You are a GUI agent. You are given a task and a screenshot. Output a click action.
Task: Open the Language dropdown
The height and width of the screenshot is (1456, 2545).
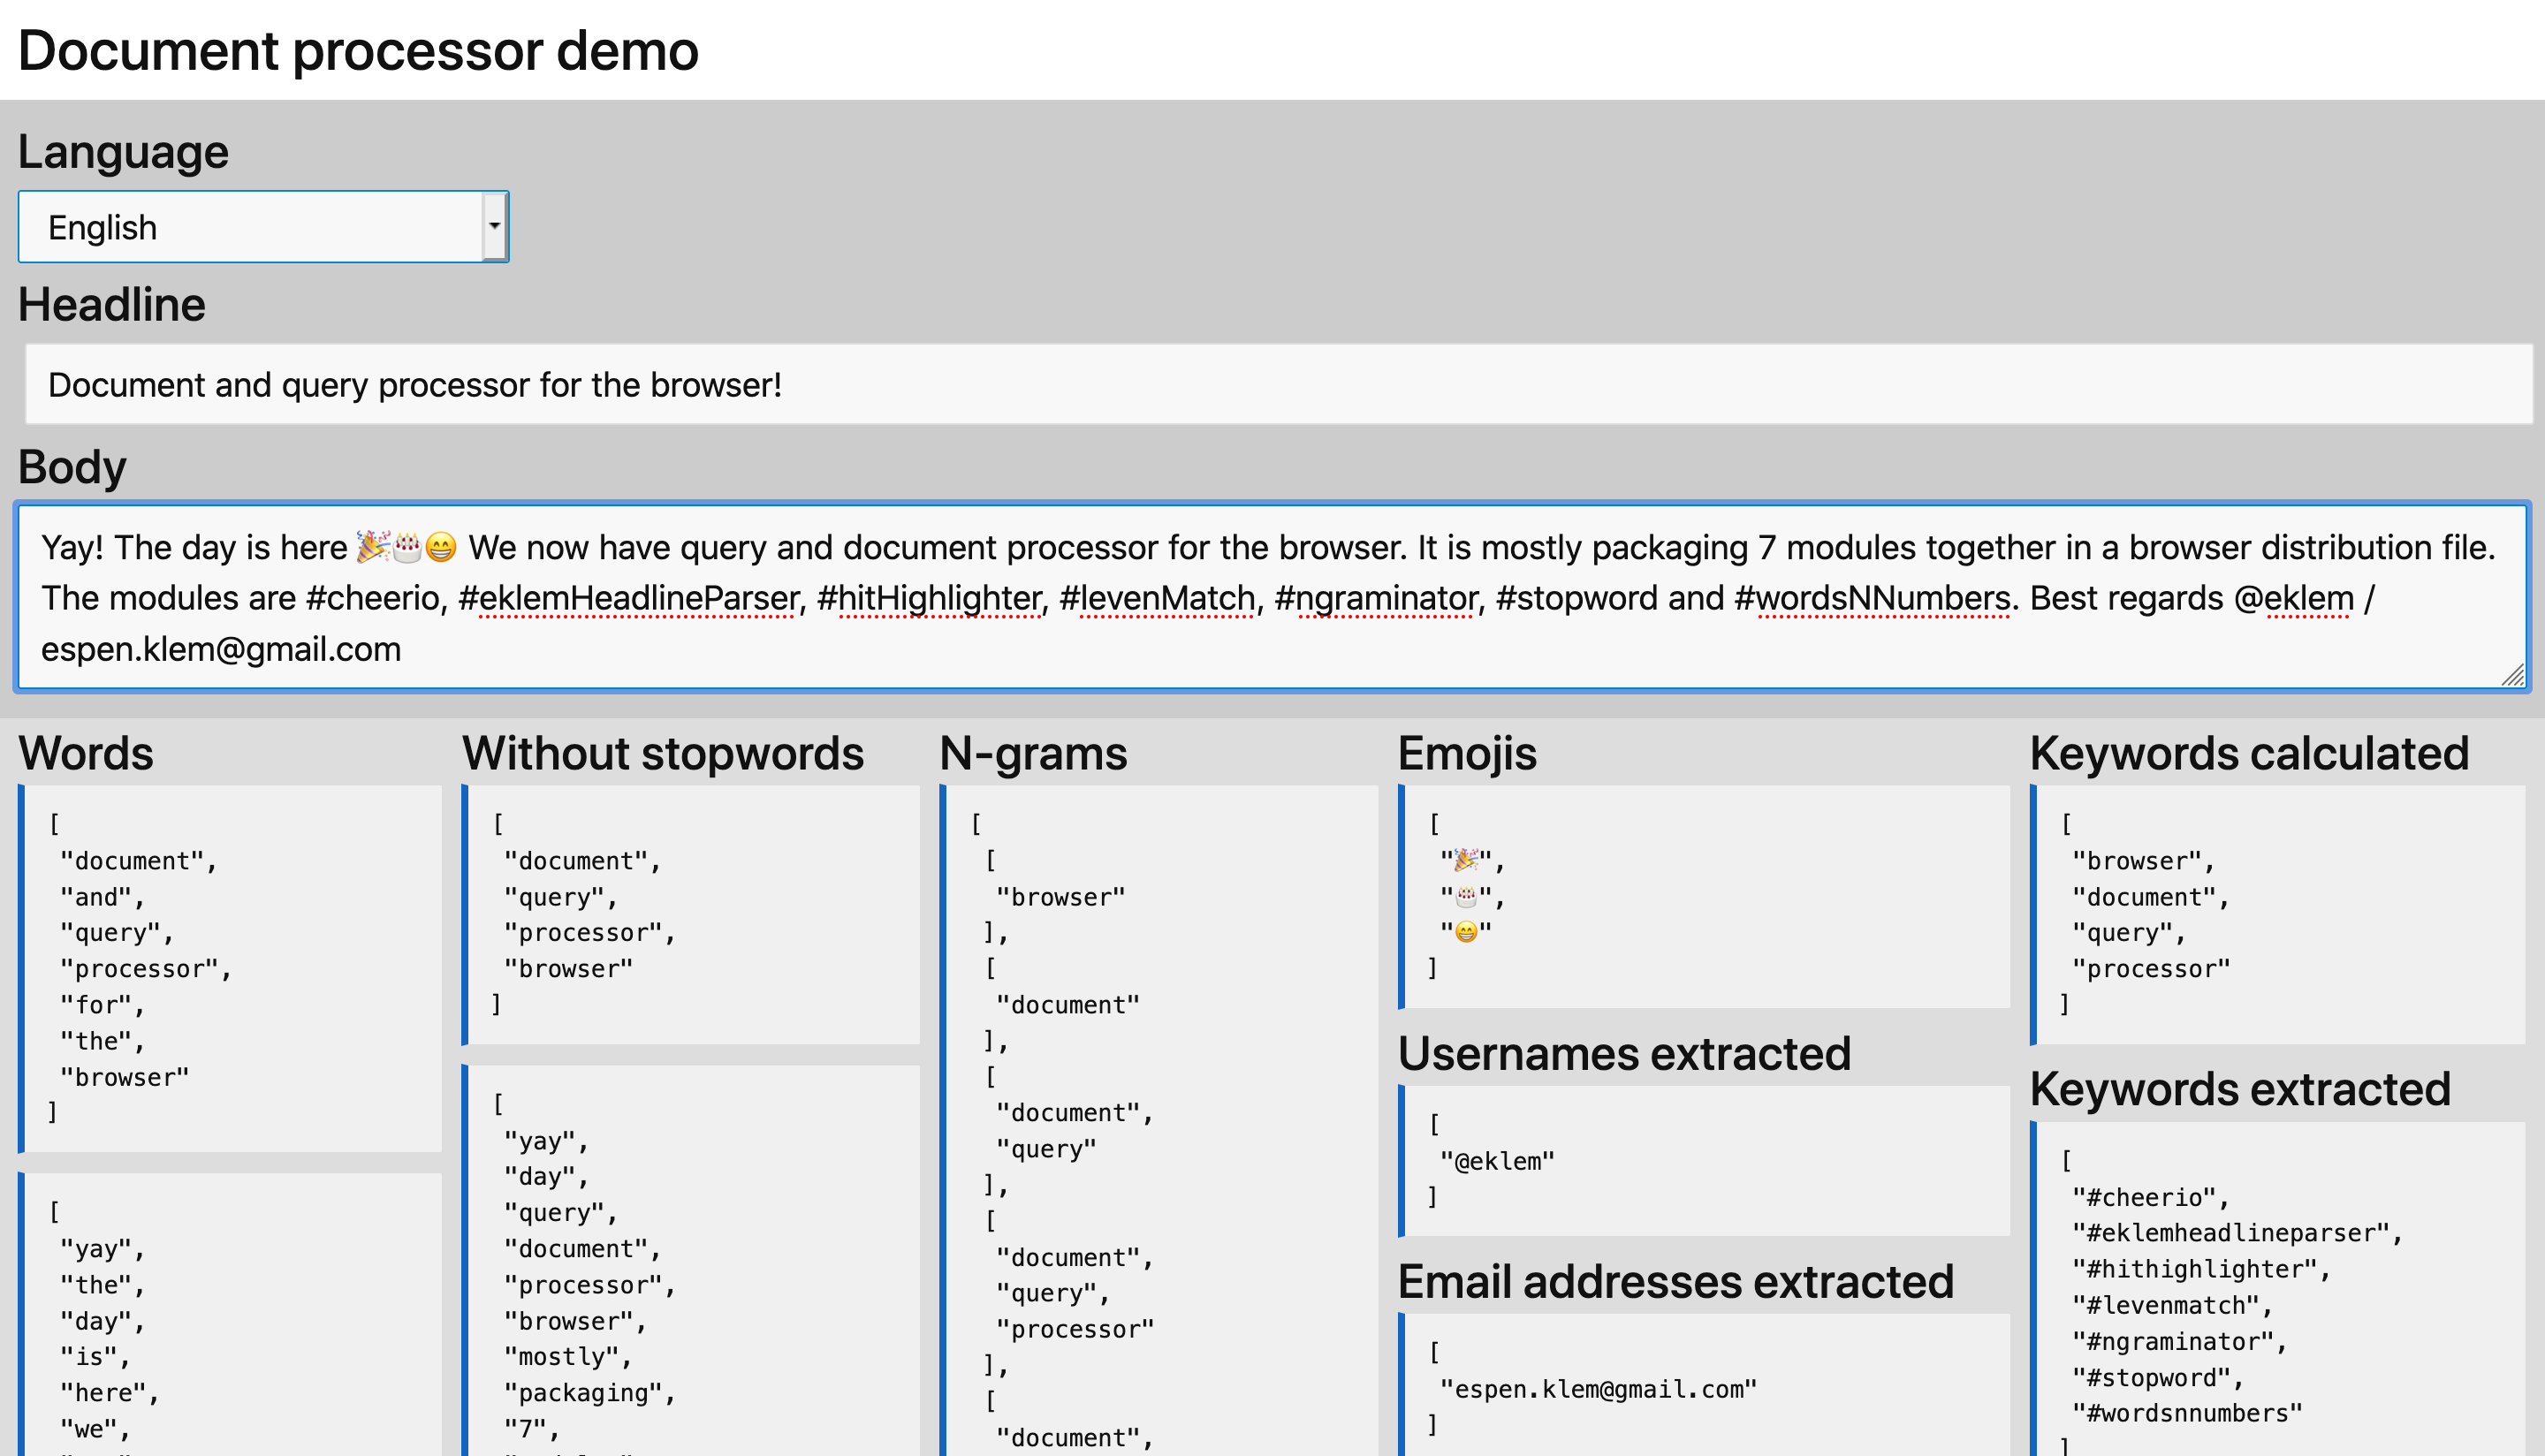(x=262, y=226)
